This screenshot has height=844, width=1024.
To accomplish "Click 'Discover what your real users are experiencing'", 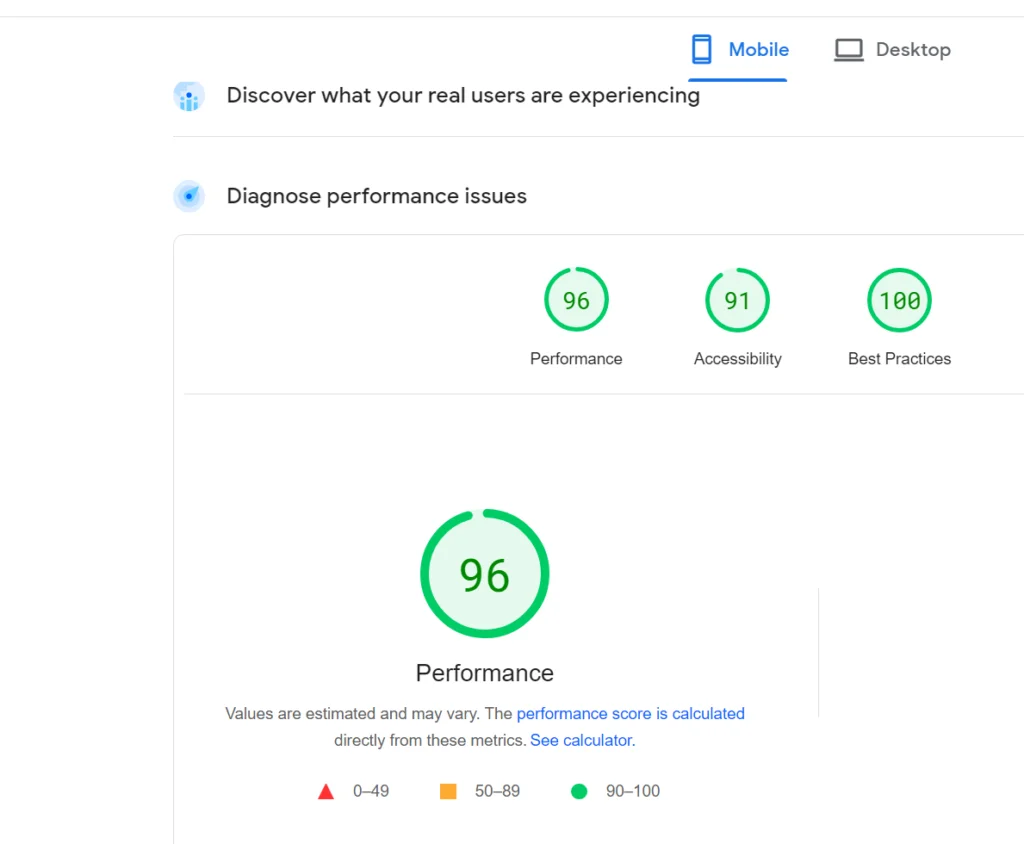I will 463,95.
